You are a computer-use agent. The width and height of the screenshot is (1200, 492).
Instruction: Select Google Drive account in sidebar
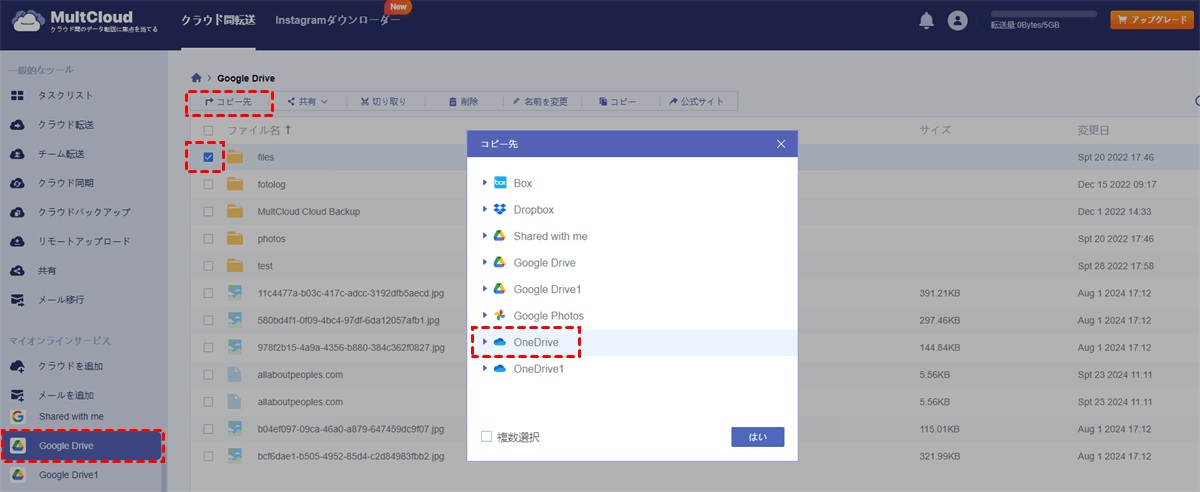82,445
